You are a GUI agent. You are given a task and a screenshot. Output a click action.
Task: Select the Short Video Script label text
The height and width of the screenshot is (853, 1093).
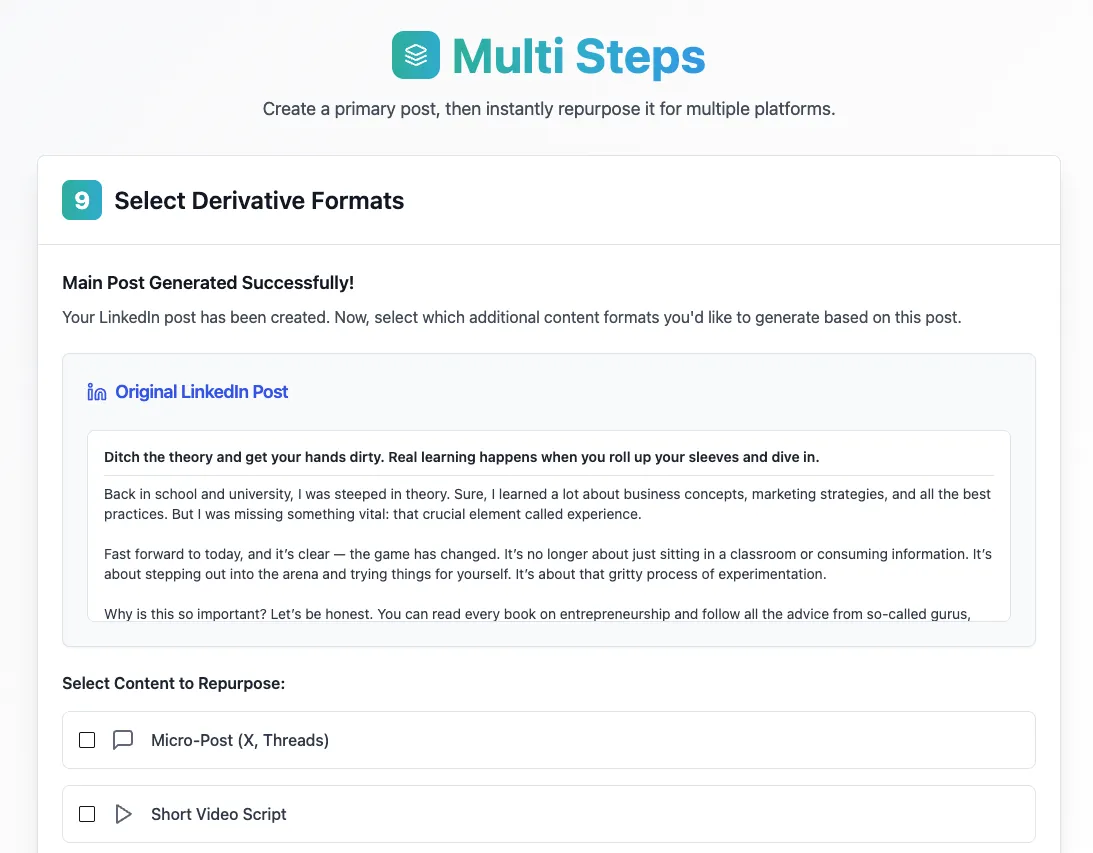[x=219, y=814]
